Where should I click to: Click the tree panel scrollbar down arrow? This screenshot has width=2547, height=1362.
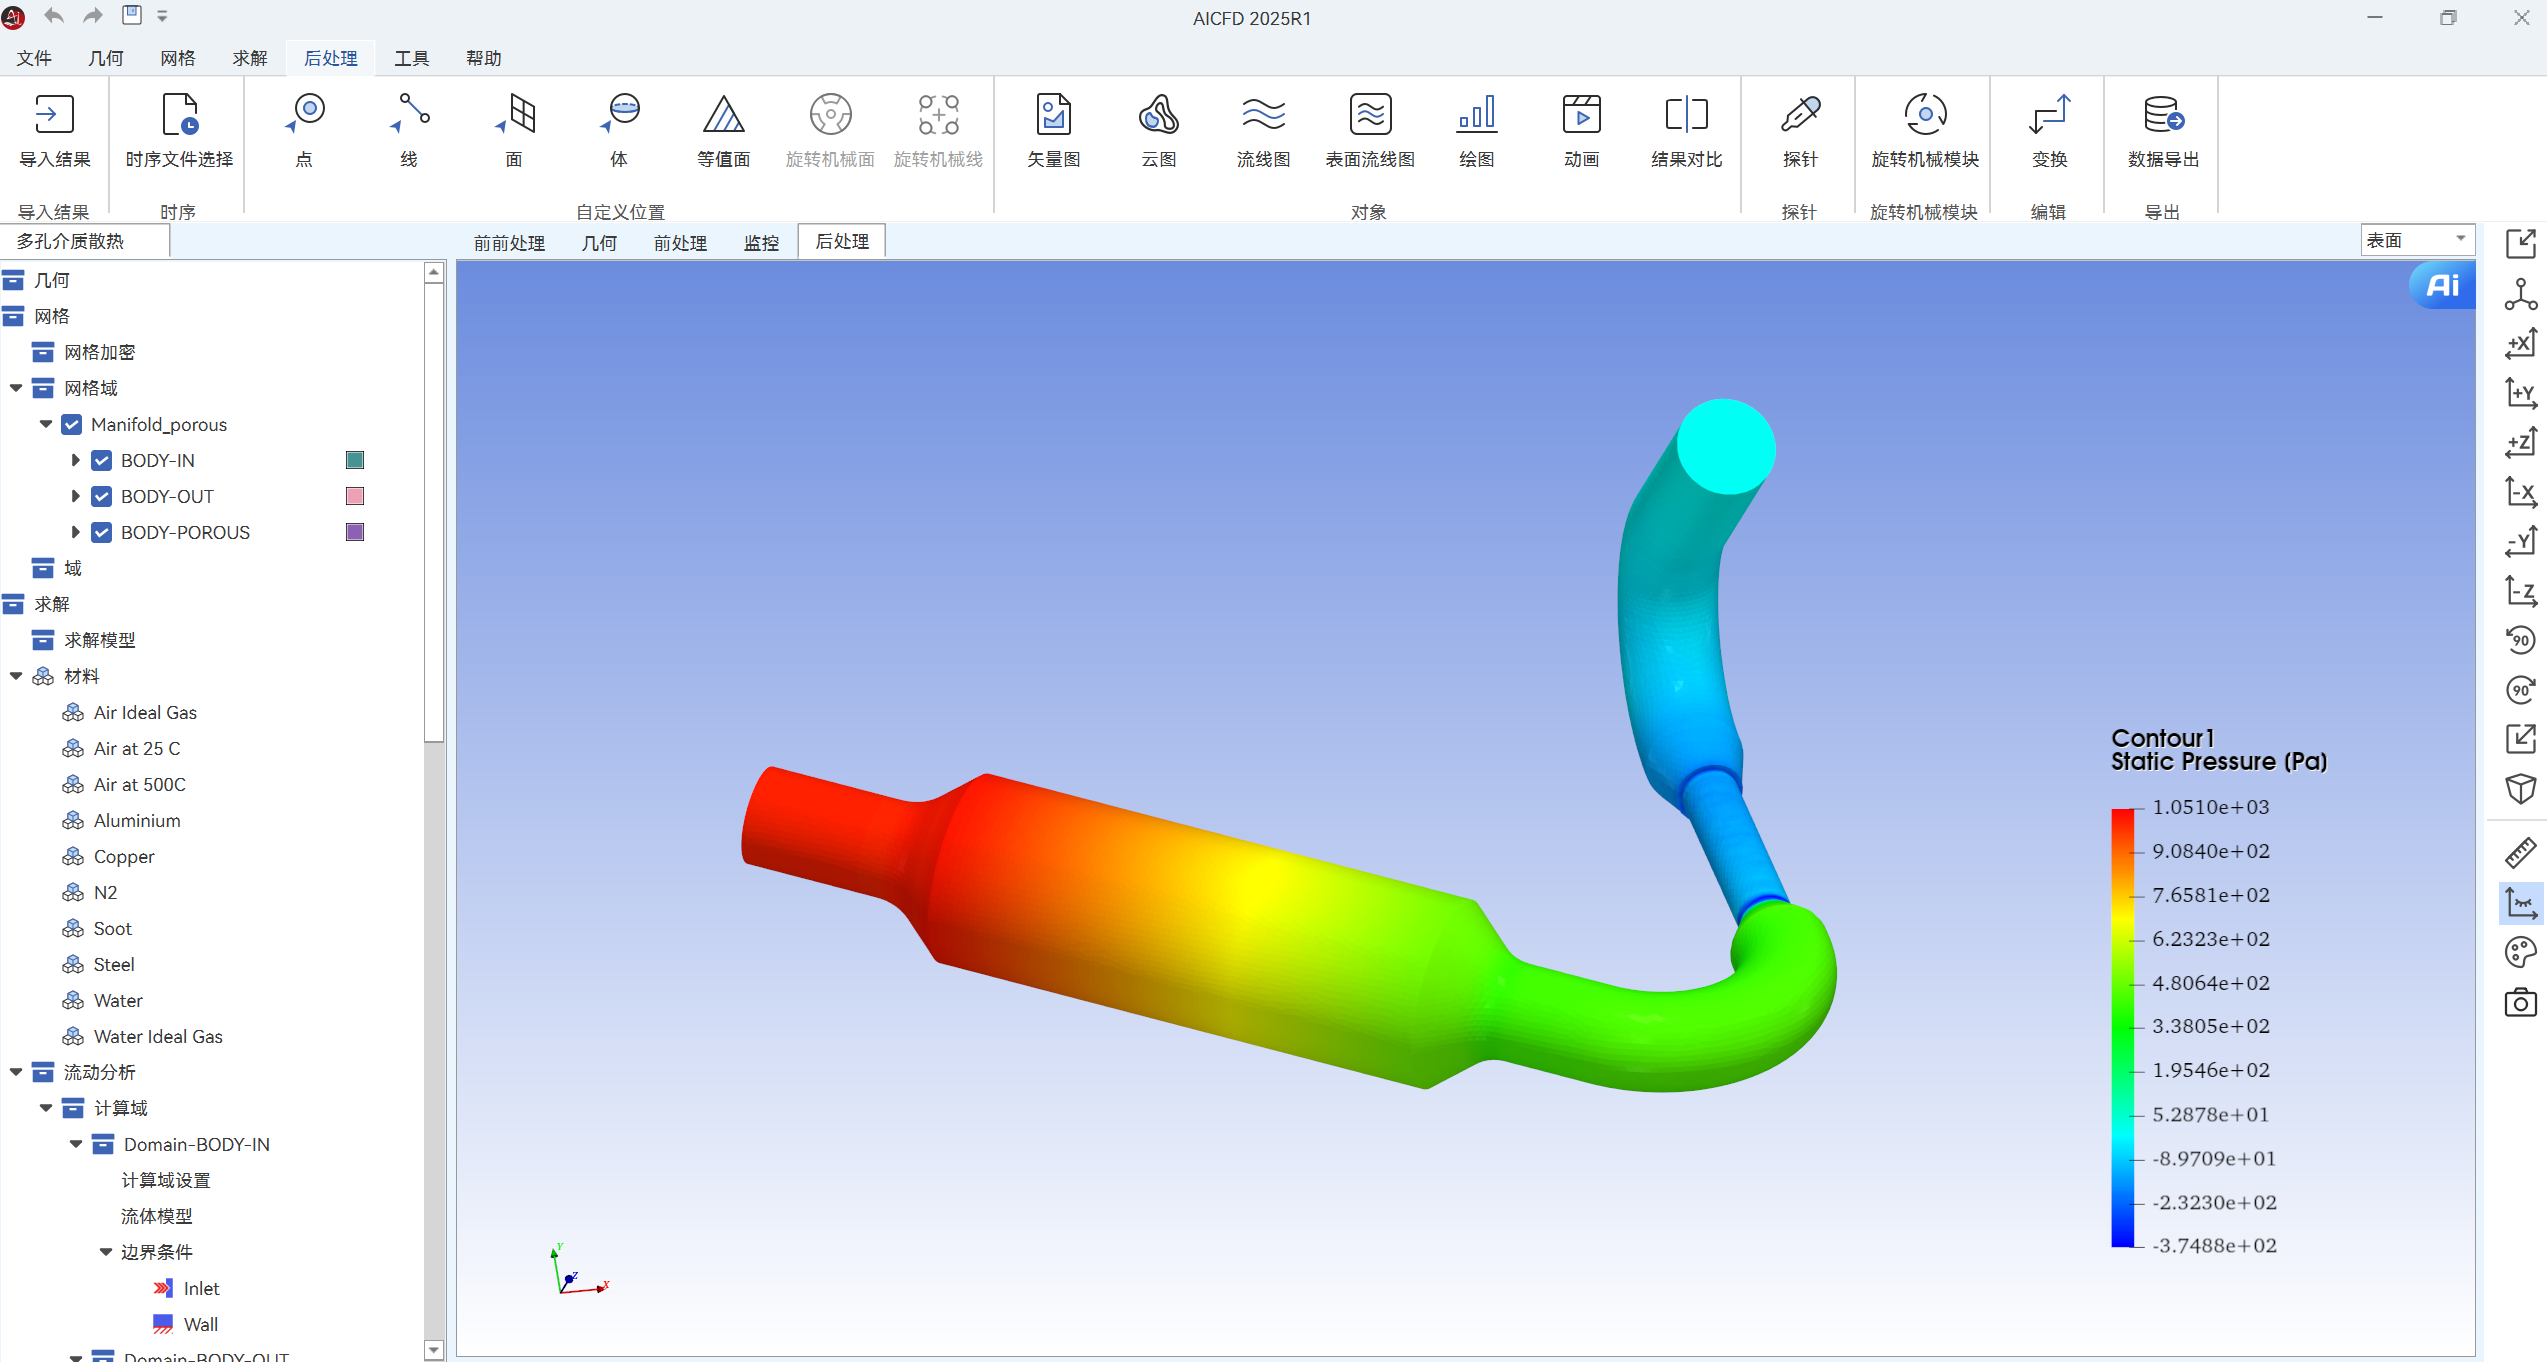point(433,1350)
